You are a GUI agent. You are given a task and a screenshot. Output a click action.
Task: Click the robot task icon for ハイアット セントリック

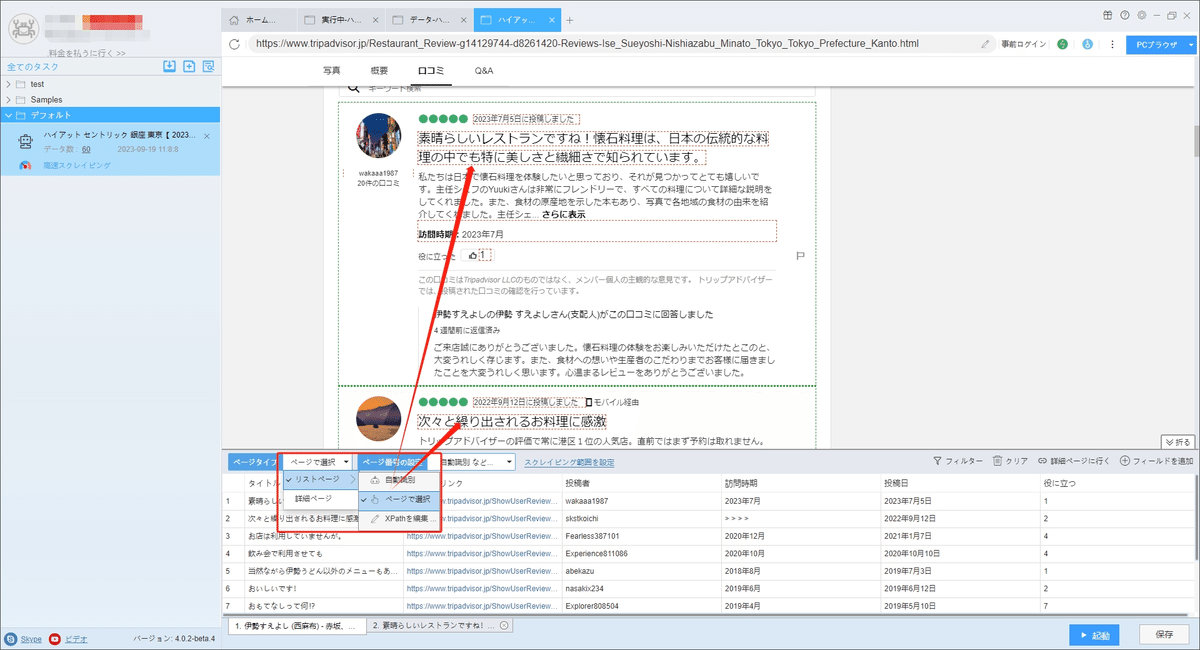pyautogui.click(x=27, y=141)
